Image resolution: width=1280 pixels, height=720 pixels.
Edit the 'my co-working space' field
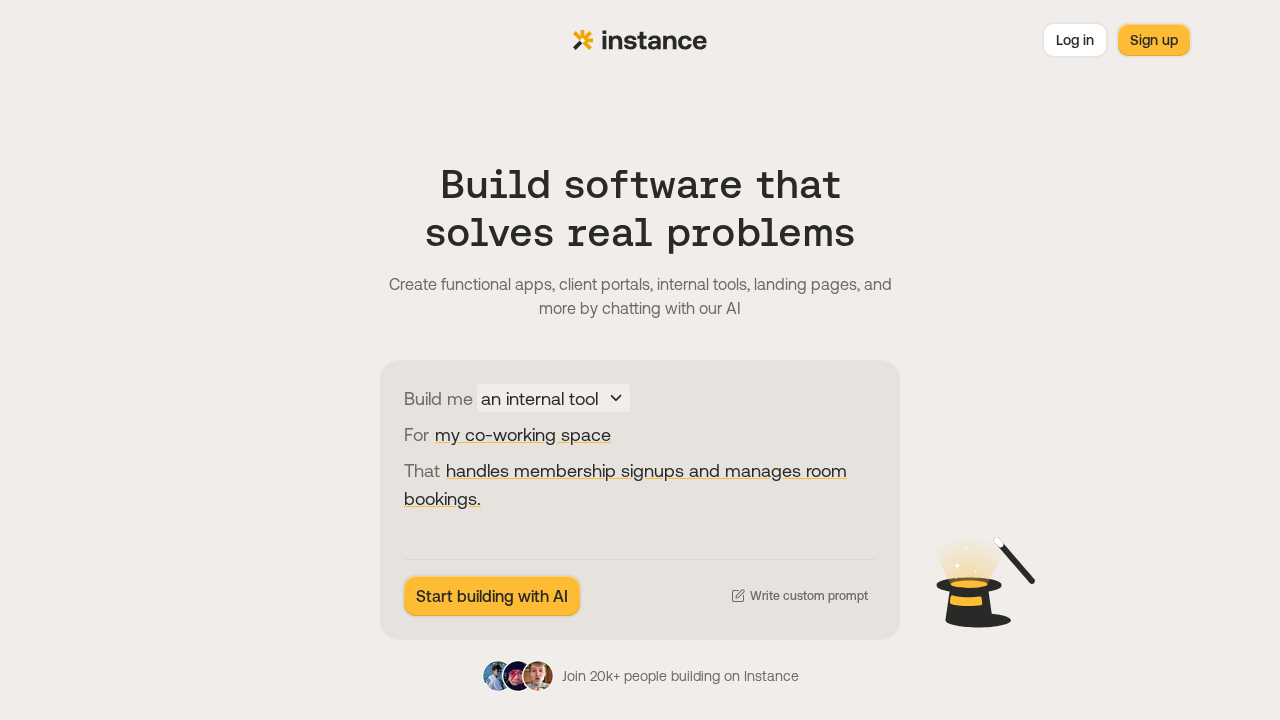click(522, 434)
